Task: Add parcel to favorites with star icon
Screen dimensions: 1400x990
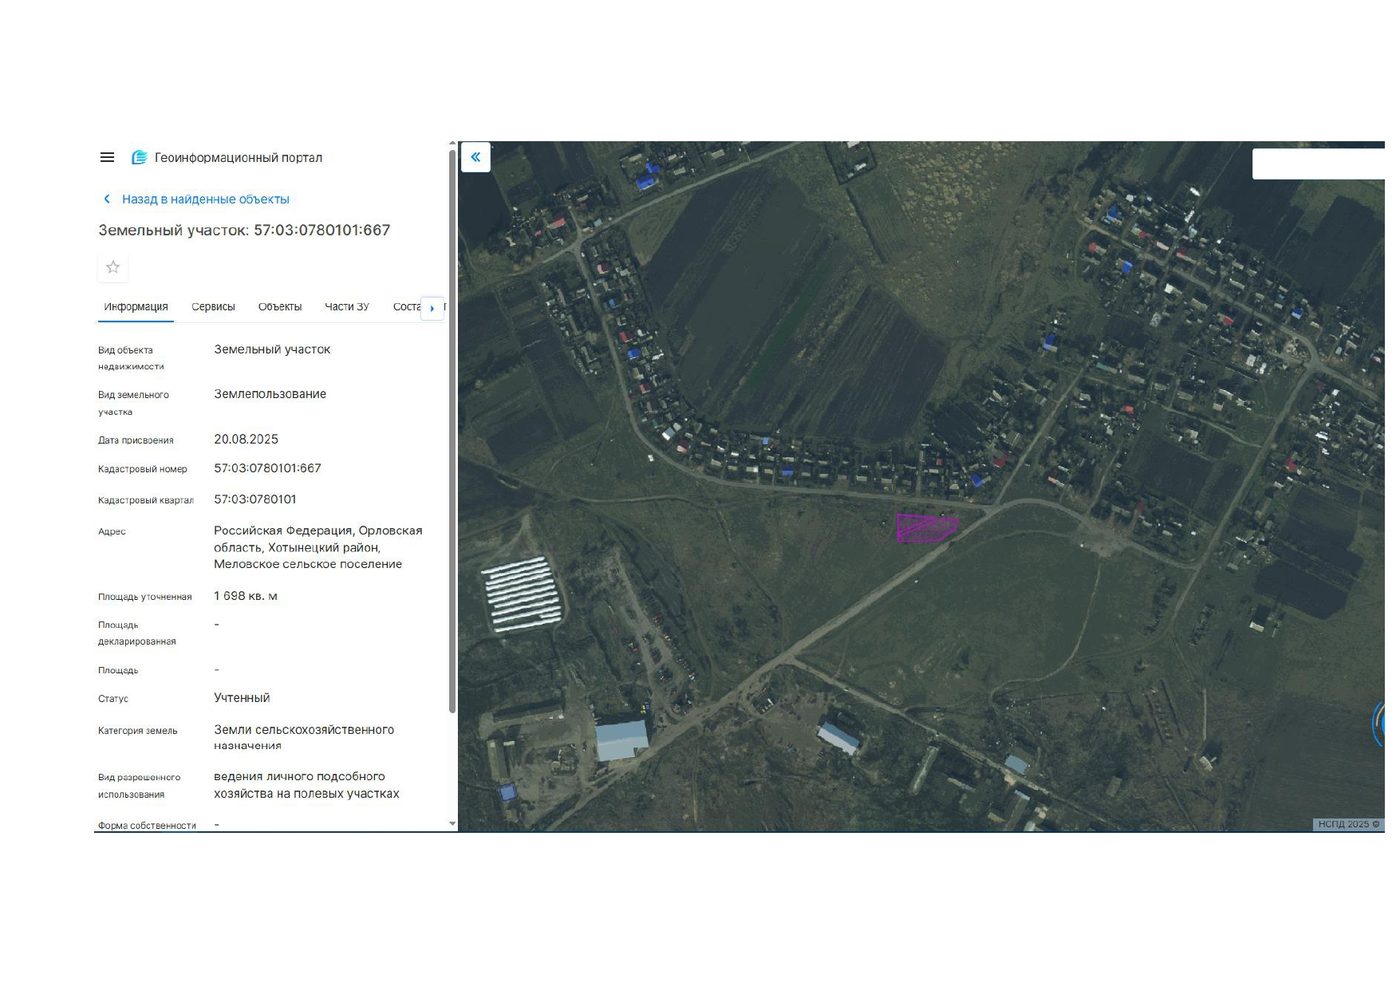Action: click(x=113, y=267)
